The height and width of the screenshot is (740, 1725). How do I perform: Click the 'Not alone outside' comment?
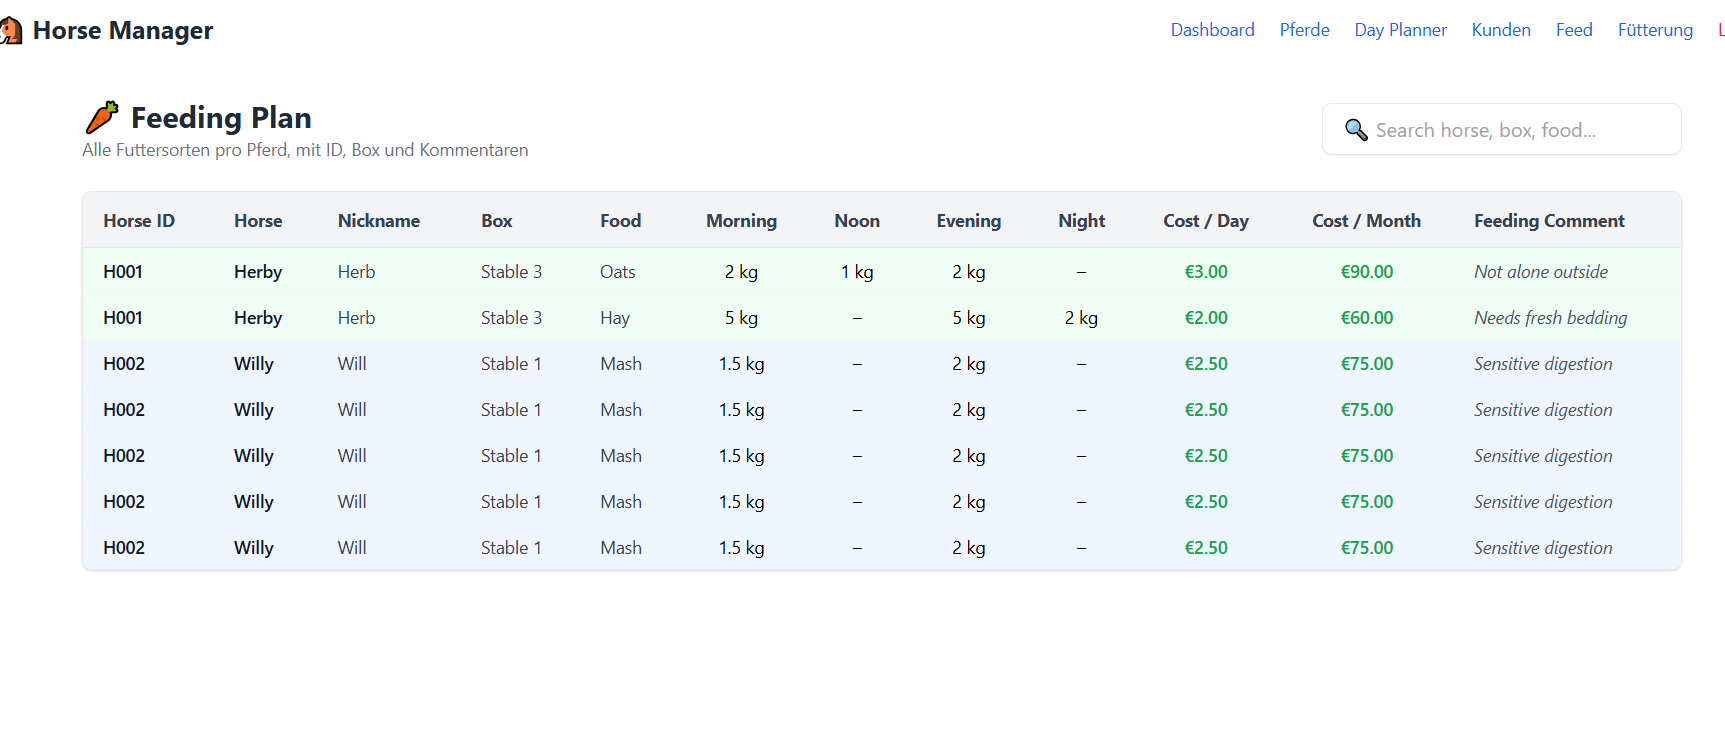click(1540, 272)
